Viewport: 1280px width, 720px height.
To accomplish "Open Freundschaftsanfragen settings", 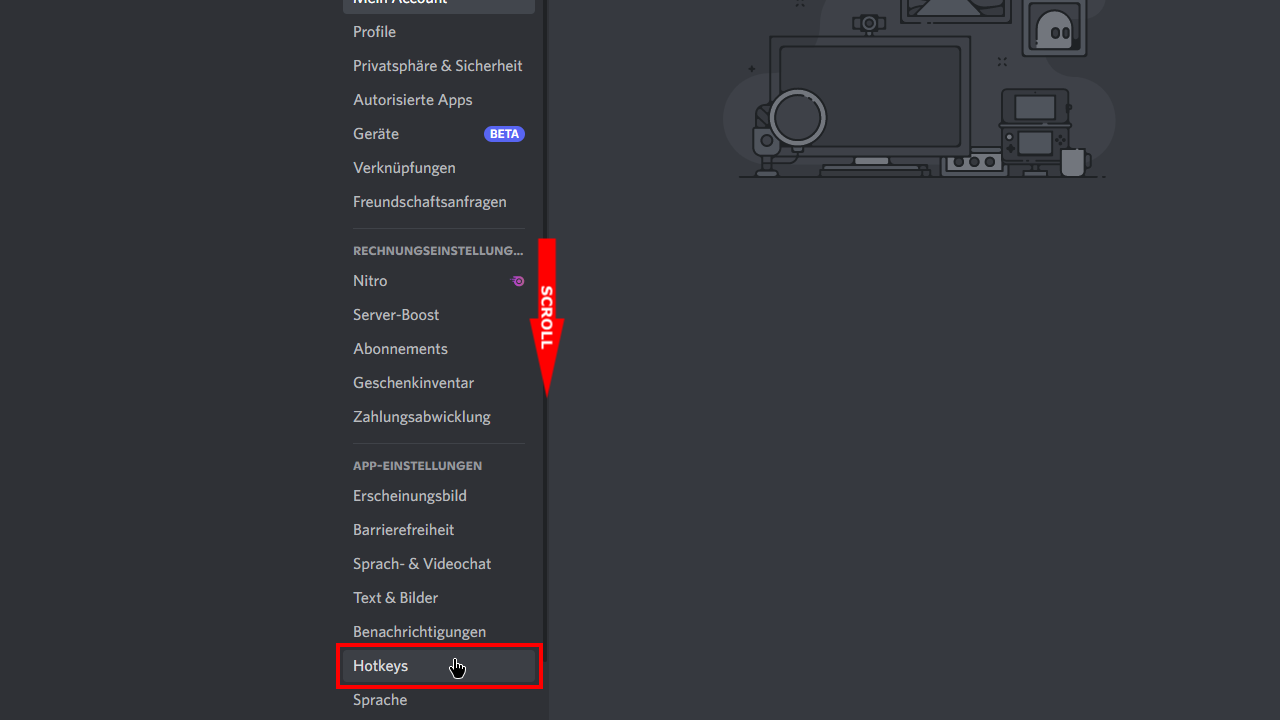I will click(x=438, y=202).
